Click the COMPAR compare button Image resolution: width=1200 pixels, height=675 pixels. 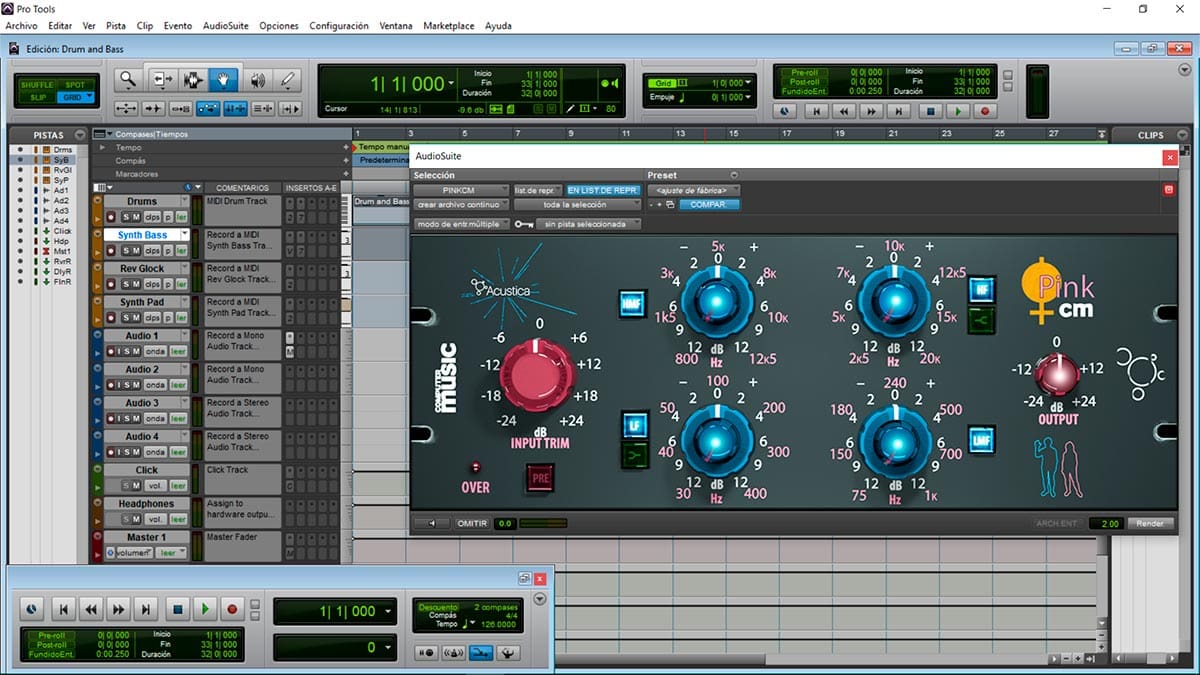click(x=710, y=205)
